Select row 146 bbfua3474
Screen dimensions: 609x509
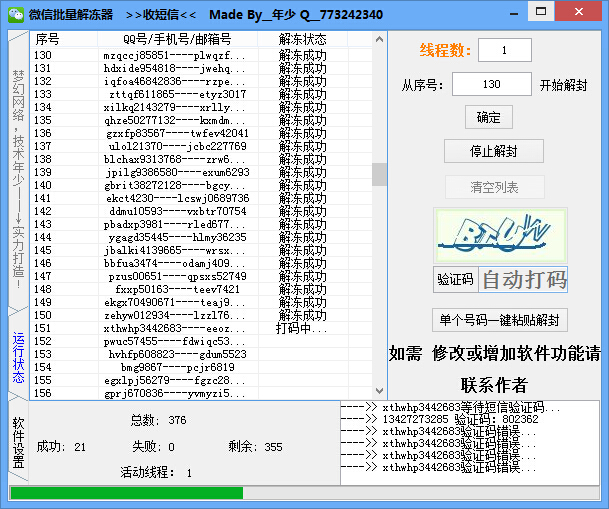tap(201, 263)
